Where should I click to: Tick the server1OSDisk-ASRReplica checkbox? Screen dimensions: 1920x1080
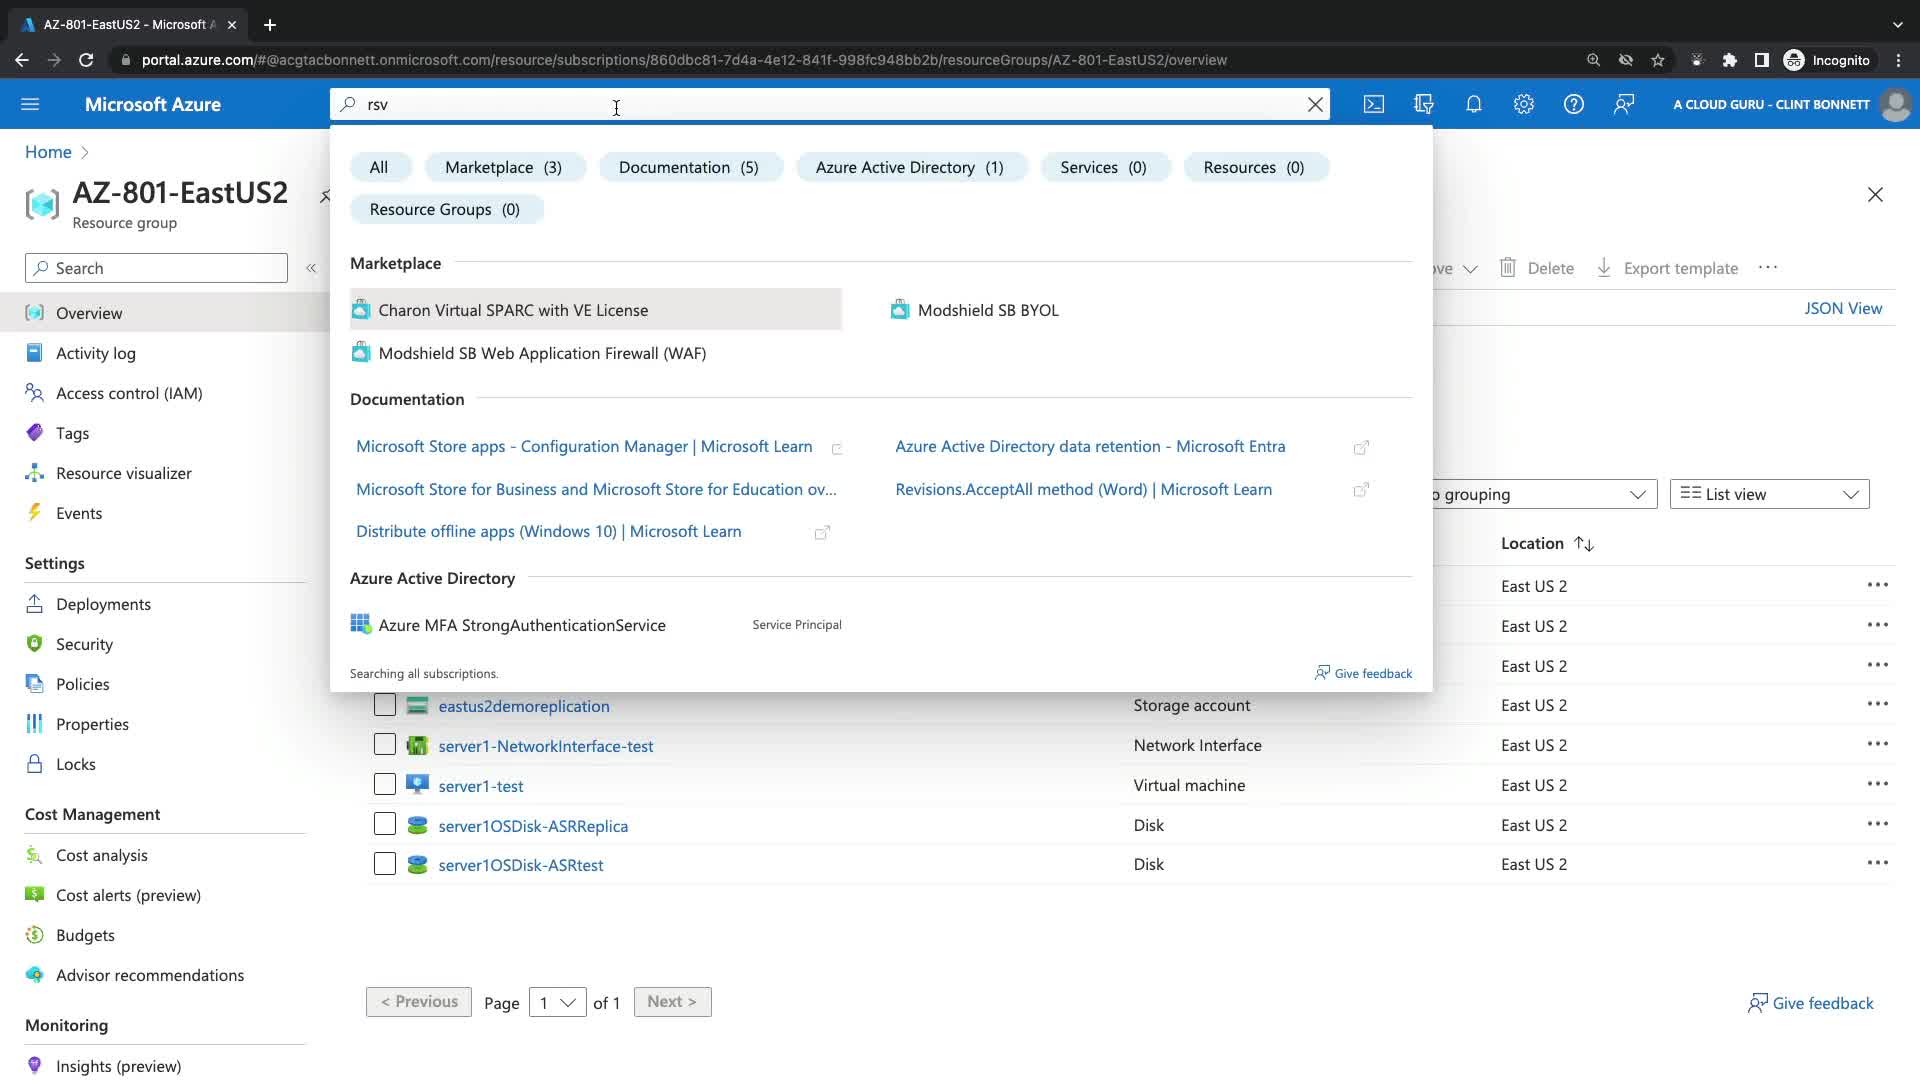[385, 825]
